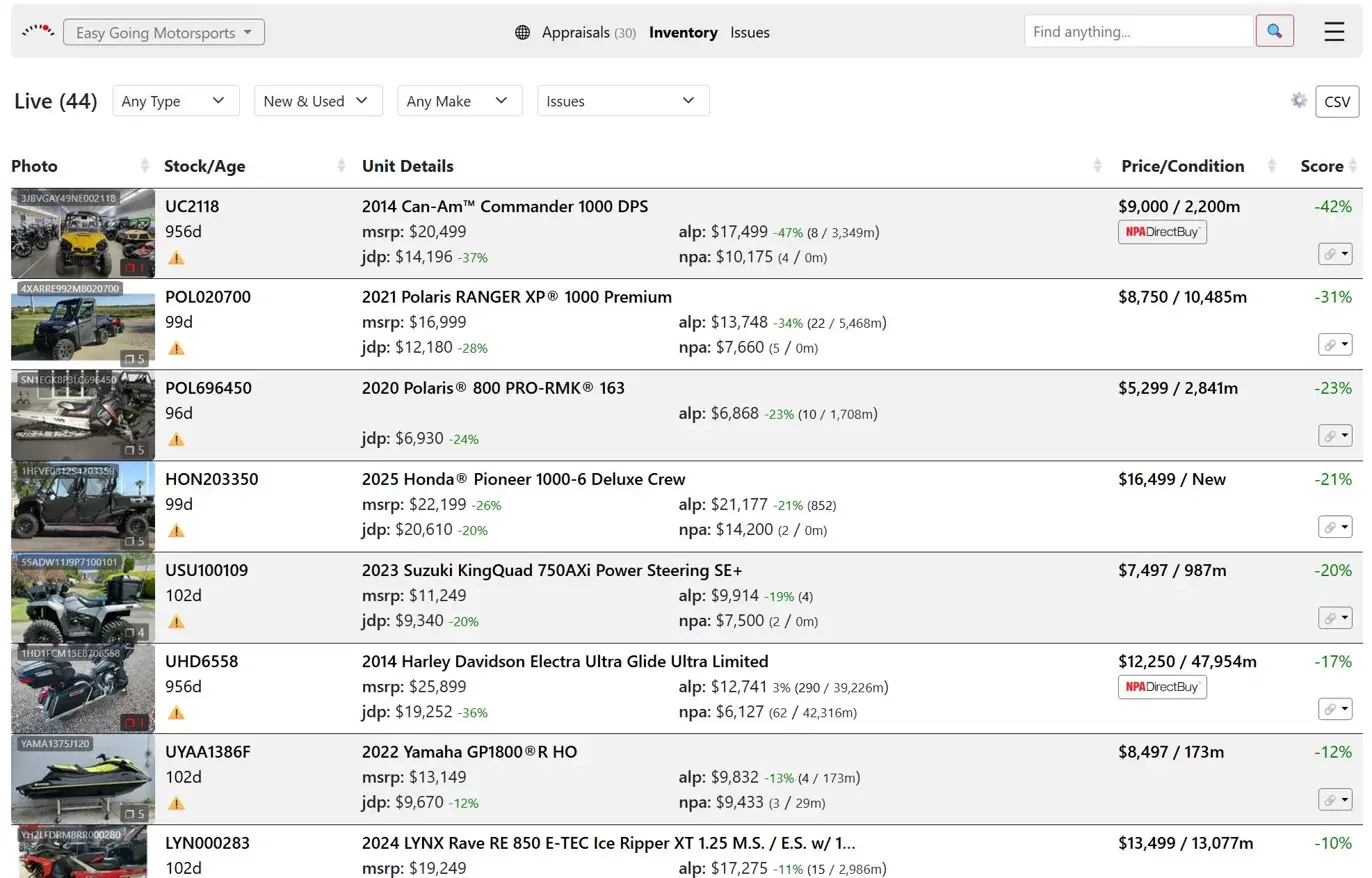Select the Inventory tab
Image resolution: width=1372 pixels, height=878 pixels.
pos(683,32)
